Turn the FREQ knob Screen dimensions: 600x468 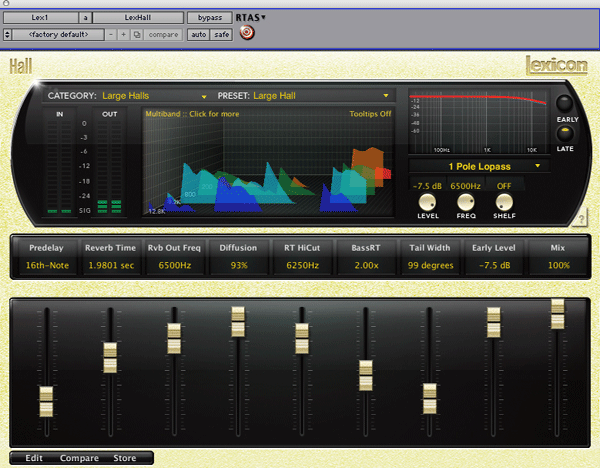point(466,202)
